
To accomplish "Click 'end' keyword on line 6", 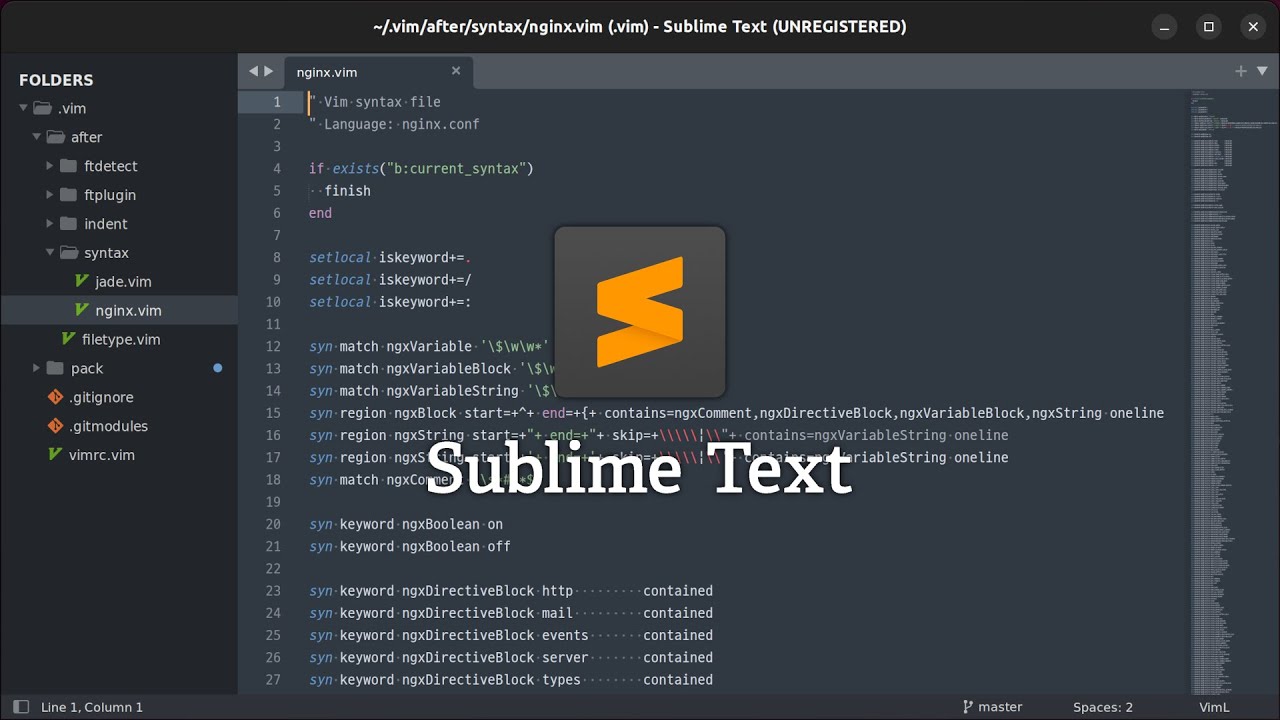I will 320,213.
